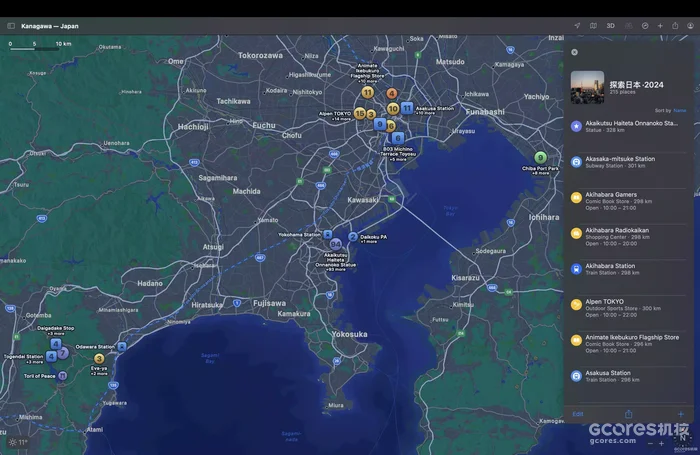Click the guide panel Edit button
Screen dimensions: 700x455
tap(578, 414)
